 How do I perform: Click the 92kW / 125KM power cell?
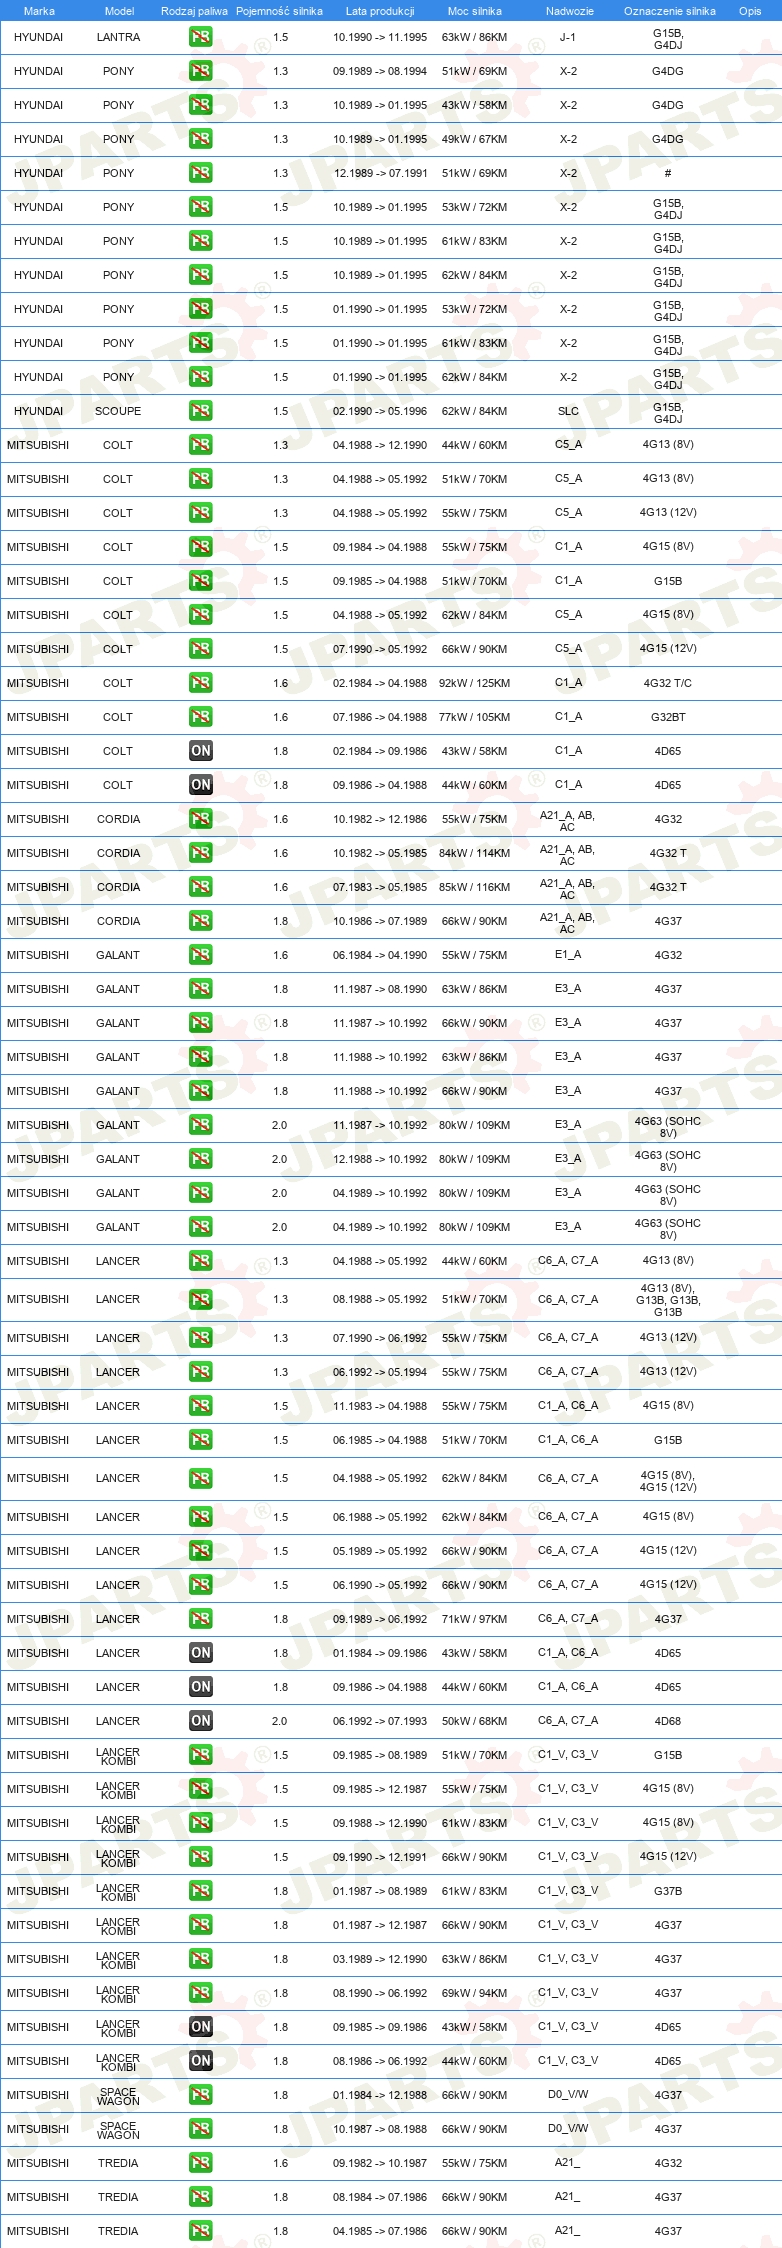(474, 683)
